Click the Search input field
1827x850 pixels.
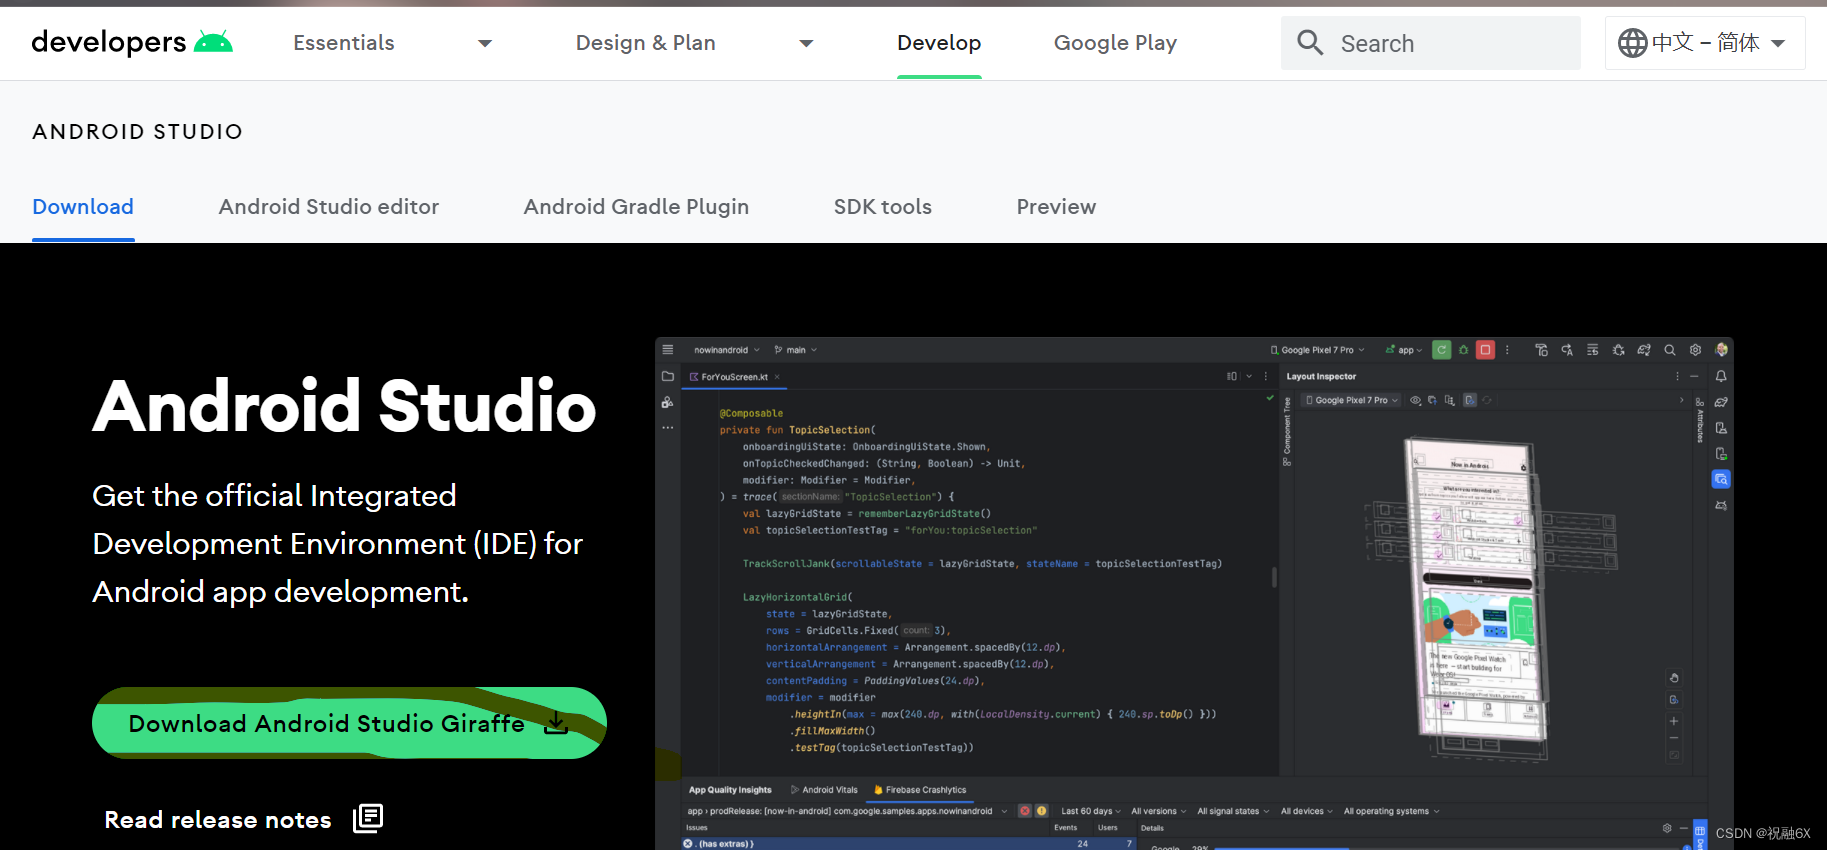1431,43
